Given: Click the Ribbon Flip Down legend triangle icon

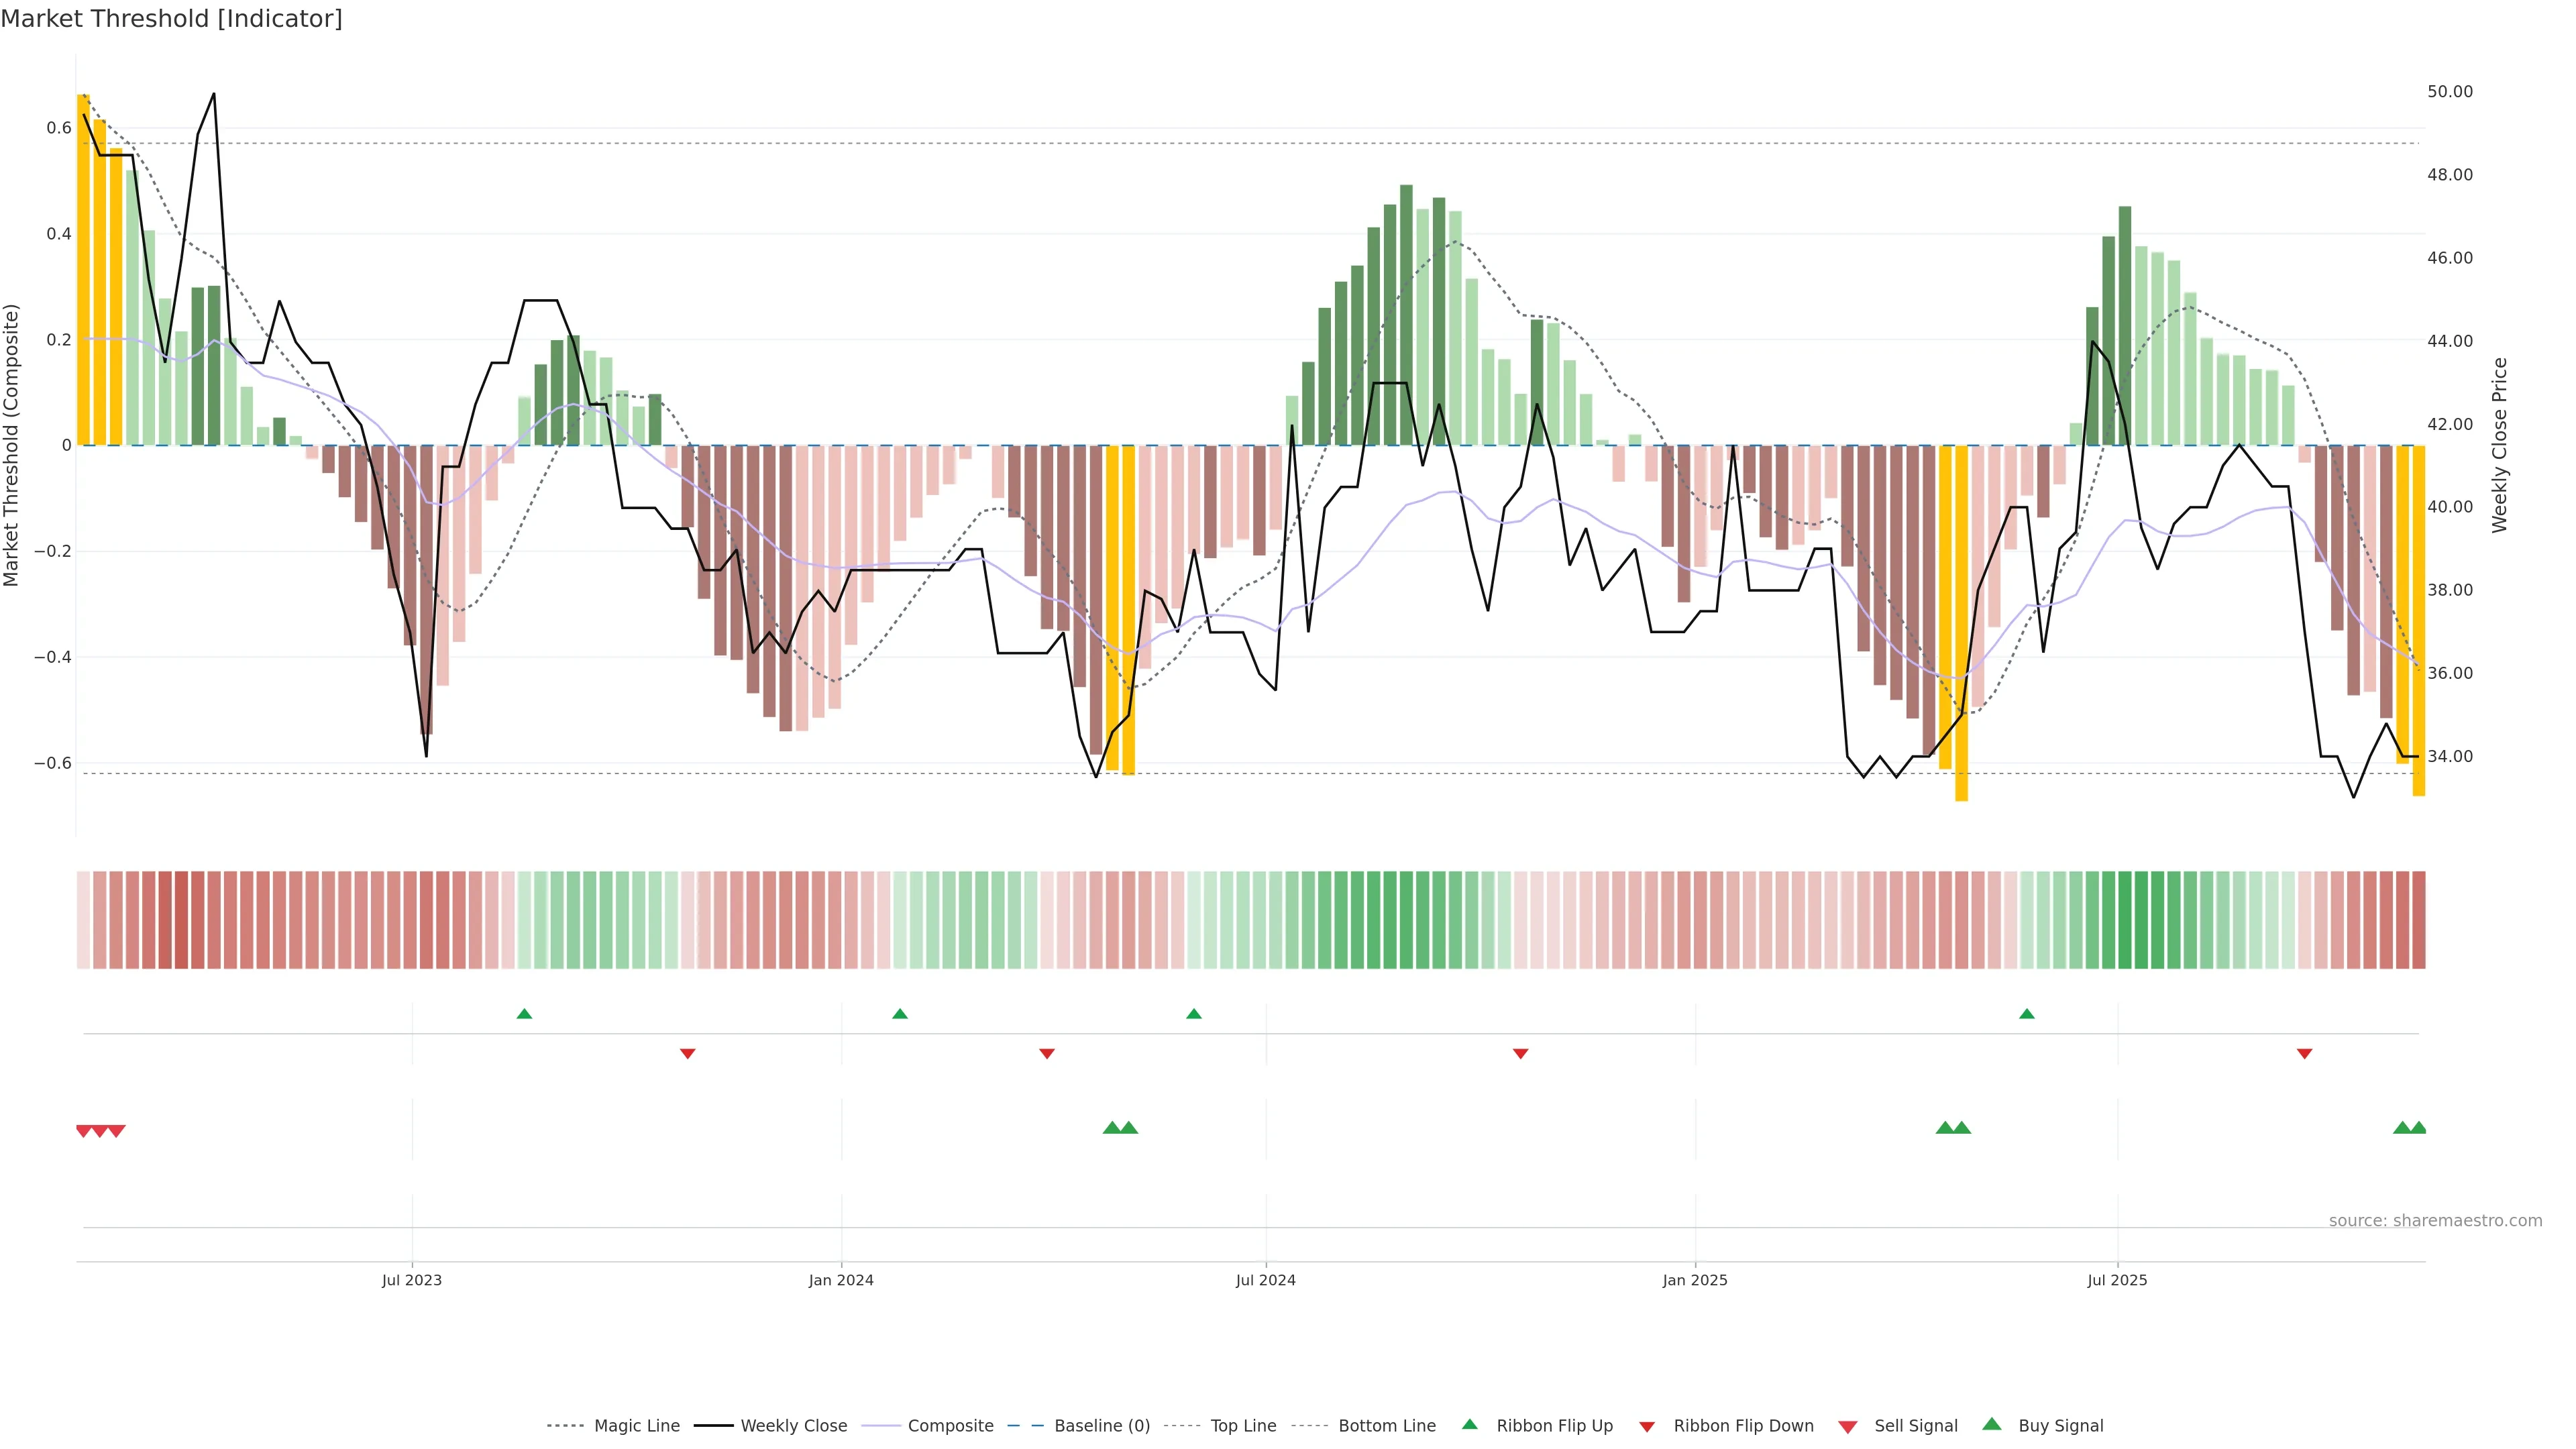Looking at the screenshot, I should click(x=1647, y=1426).
